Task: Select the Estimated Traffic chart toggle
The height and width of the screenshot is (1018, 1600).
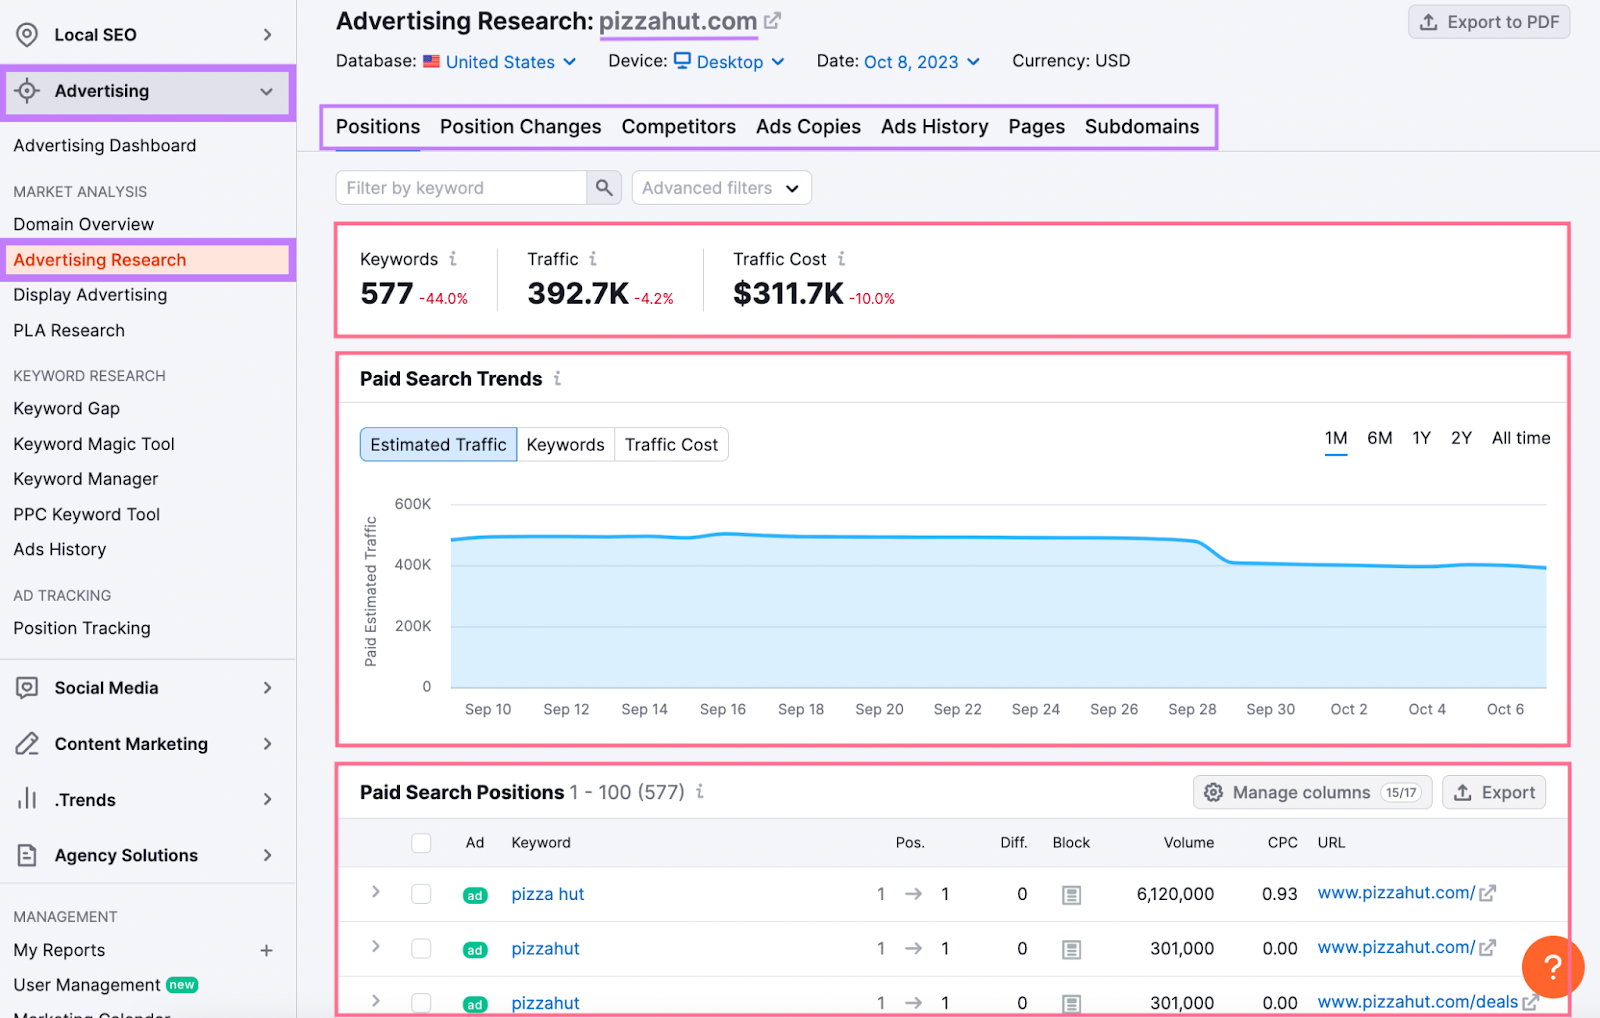Action: [438, 445]
